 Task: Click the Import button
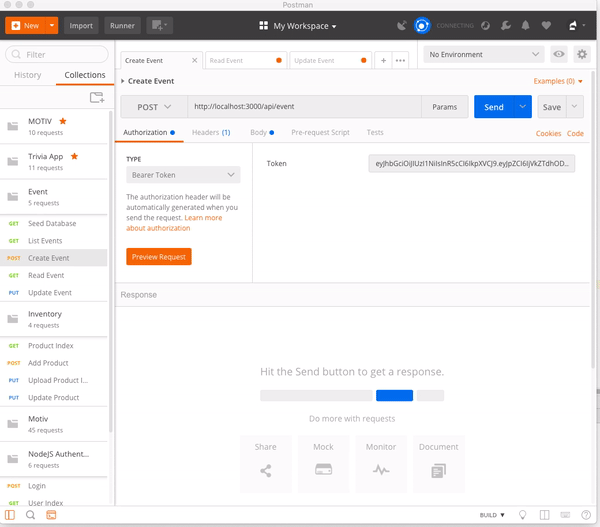click(81, 26)
